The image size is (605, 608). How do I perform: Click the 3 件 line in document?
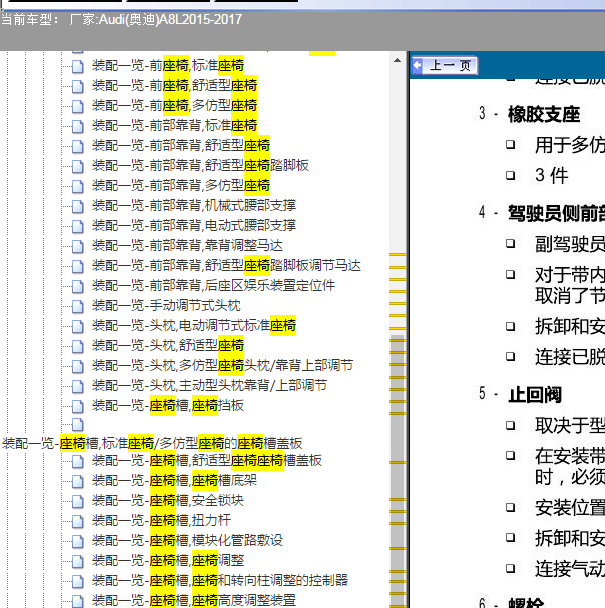[551, 175]
